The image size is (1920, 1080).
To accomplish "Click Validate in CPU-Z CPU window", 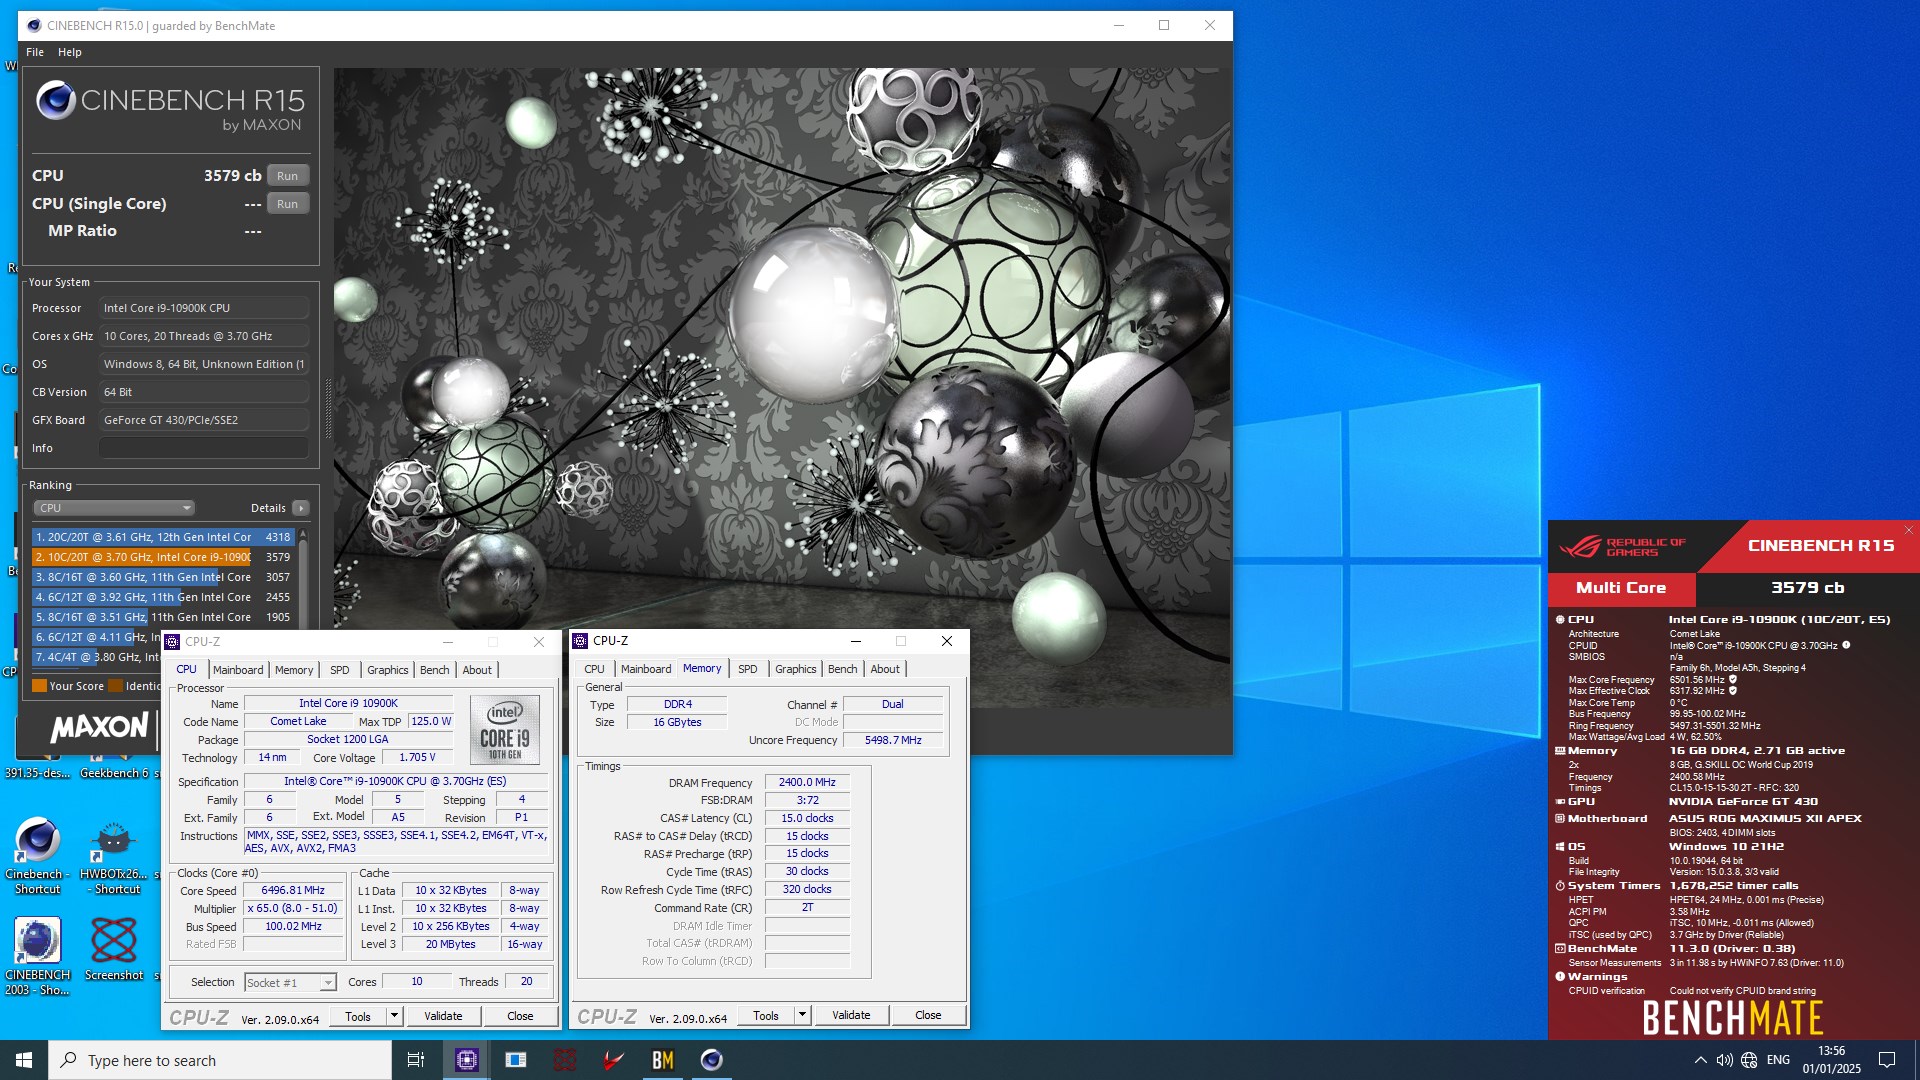I will (443, 1016).
